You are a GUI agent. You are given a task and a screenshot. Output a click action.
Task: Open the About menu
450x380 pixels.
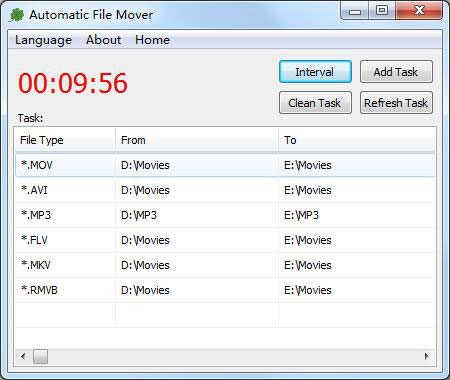(104, 40)
